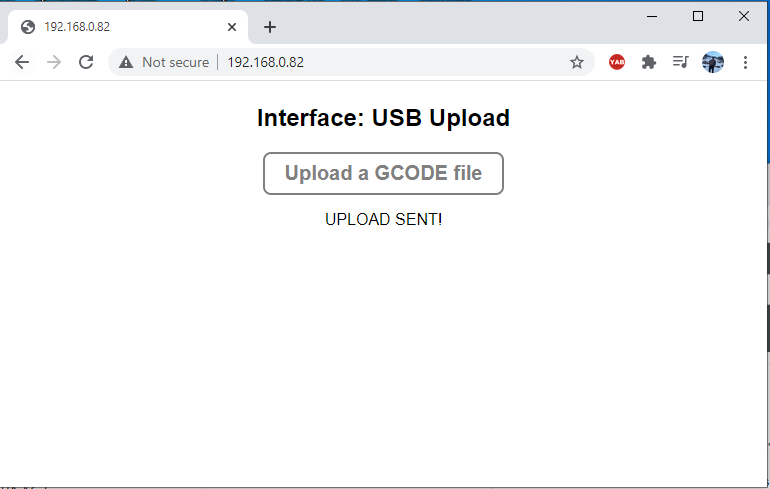Screen dimensions: 770x489
Task: Open the Not secure site warning
Action: (164, 62)
